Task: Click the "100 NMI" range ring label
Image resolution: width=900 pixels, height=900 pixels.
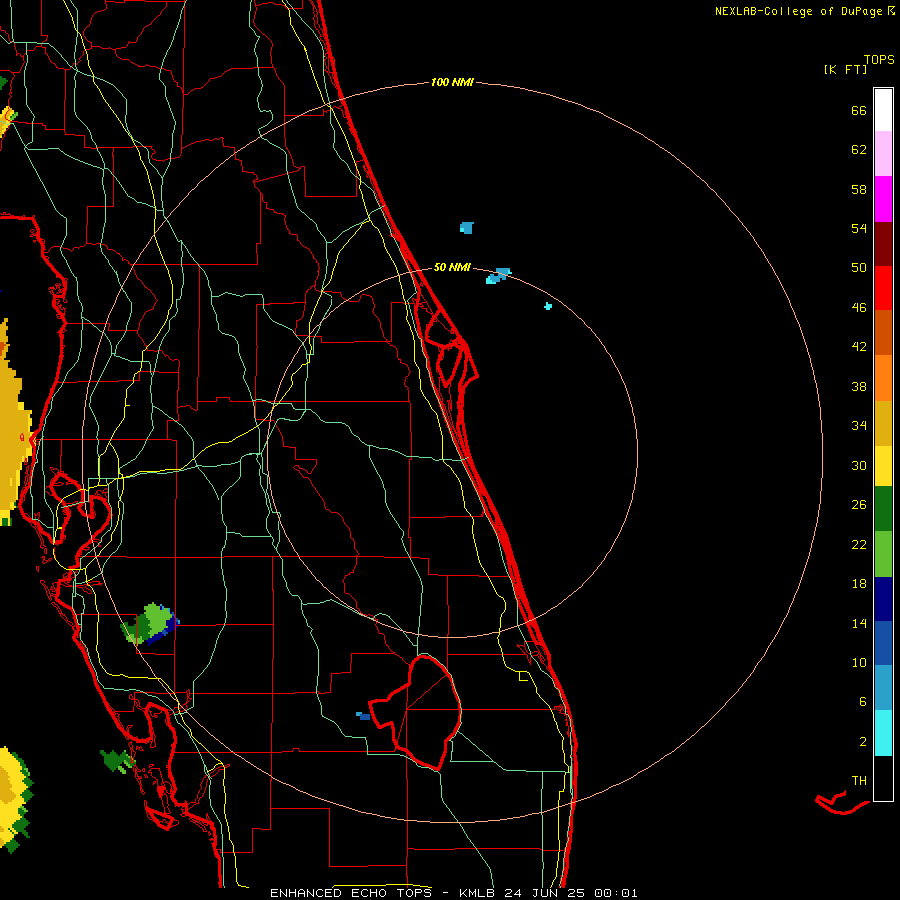Action: [452, 82]
